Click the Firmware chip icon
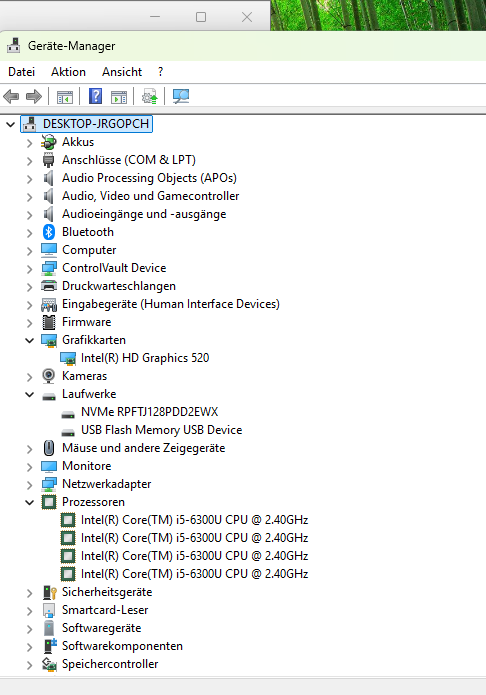Screen dimensions: 486x695 click(x=49, y=322)
